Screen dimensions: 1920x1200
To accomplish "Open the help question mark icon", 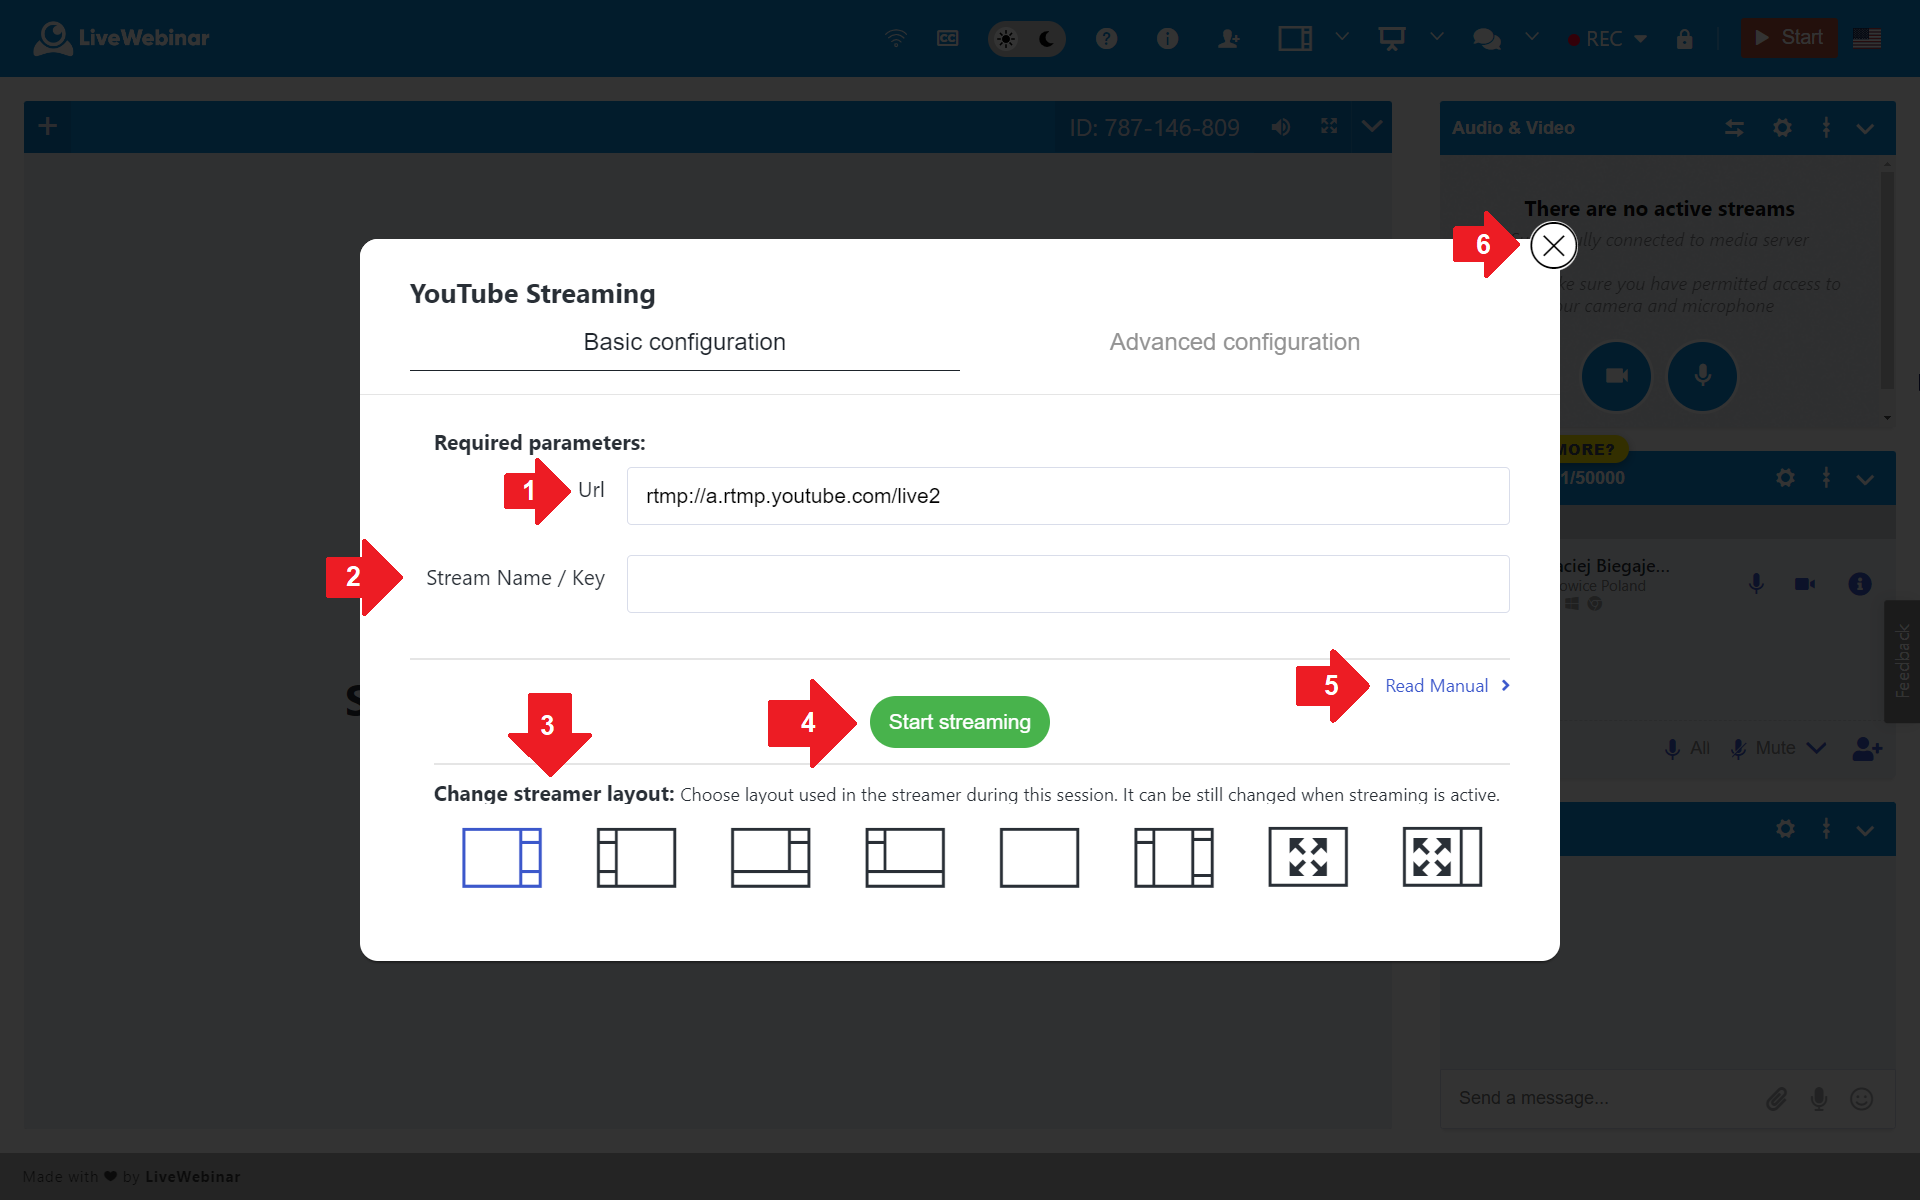I will click(x=1106, y=38).
